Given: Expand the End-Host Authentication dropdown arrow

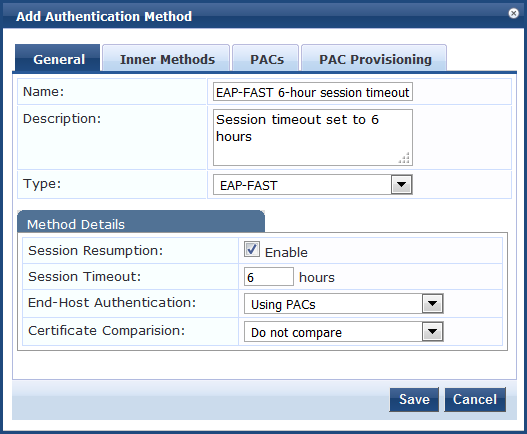Looking at the screenshot, I should click(x=432, y=304).
